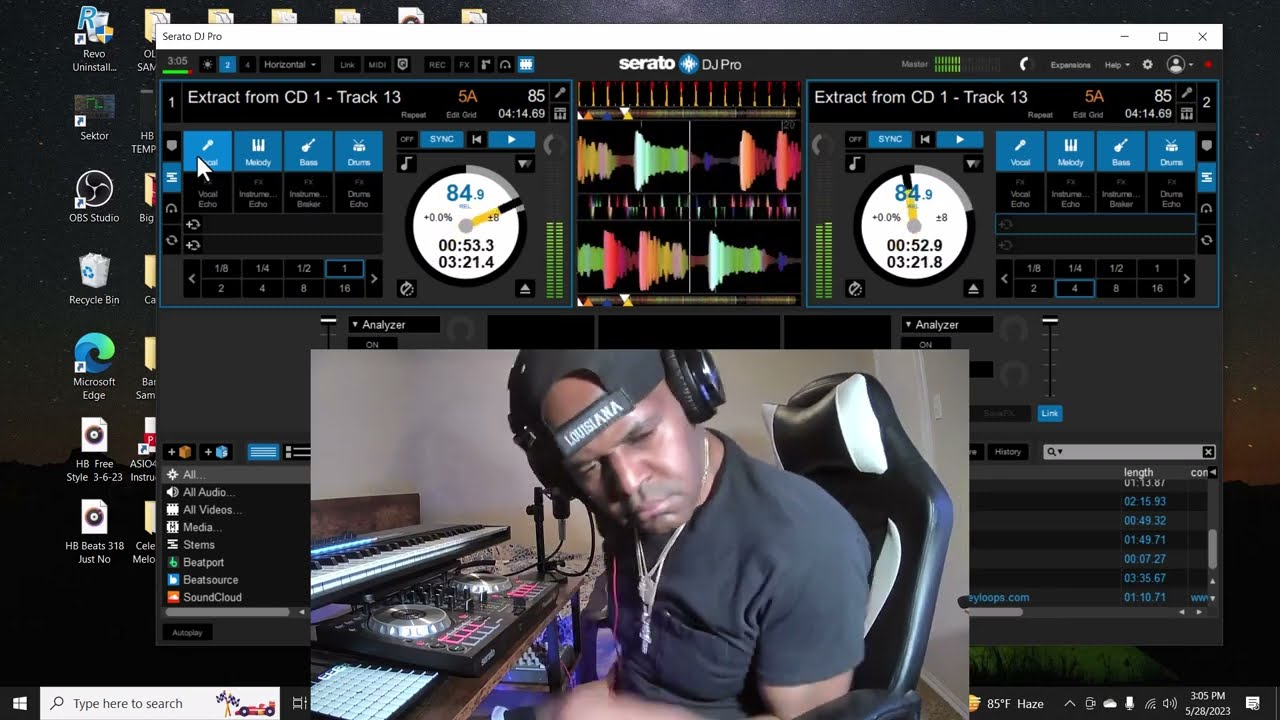This screenshot has height=720, width=1280.
Task: Click the slip mode icon on deck 2
Action: tap(855, 289)
